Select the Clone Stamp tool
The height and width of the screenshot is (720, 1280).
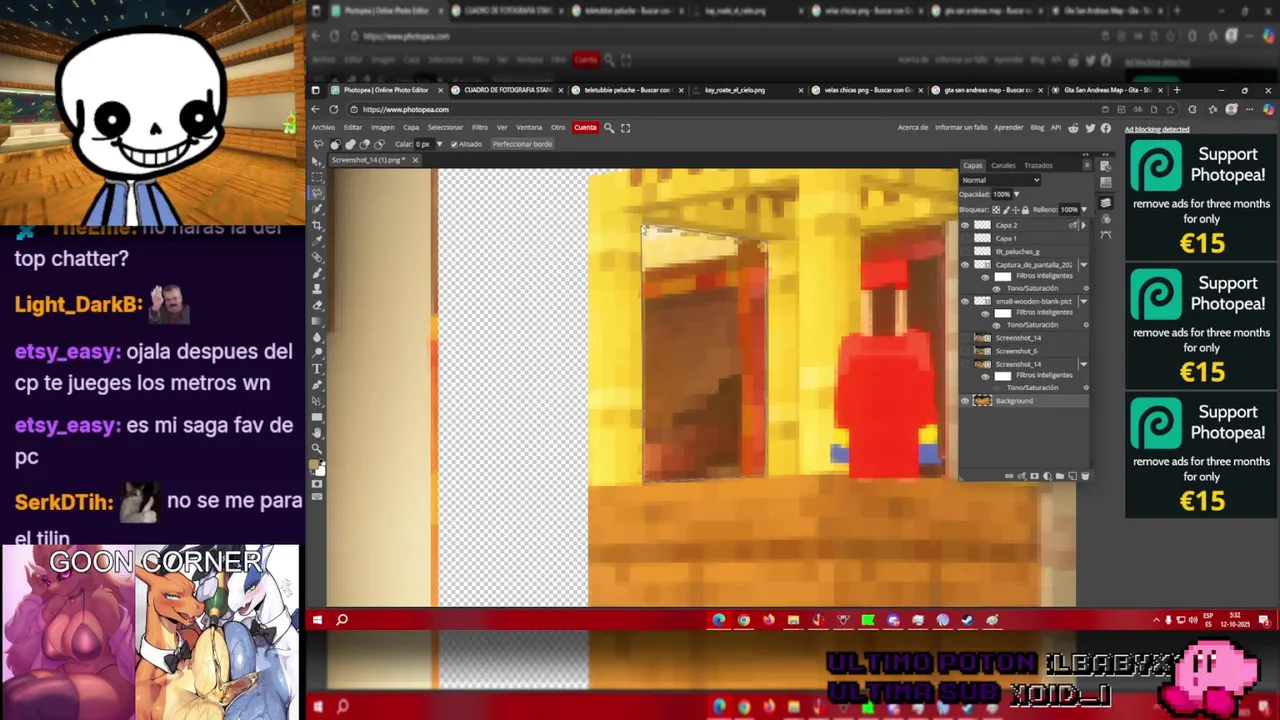tap(318, 289)
